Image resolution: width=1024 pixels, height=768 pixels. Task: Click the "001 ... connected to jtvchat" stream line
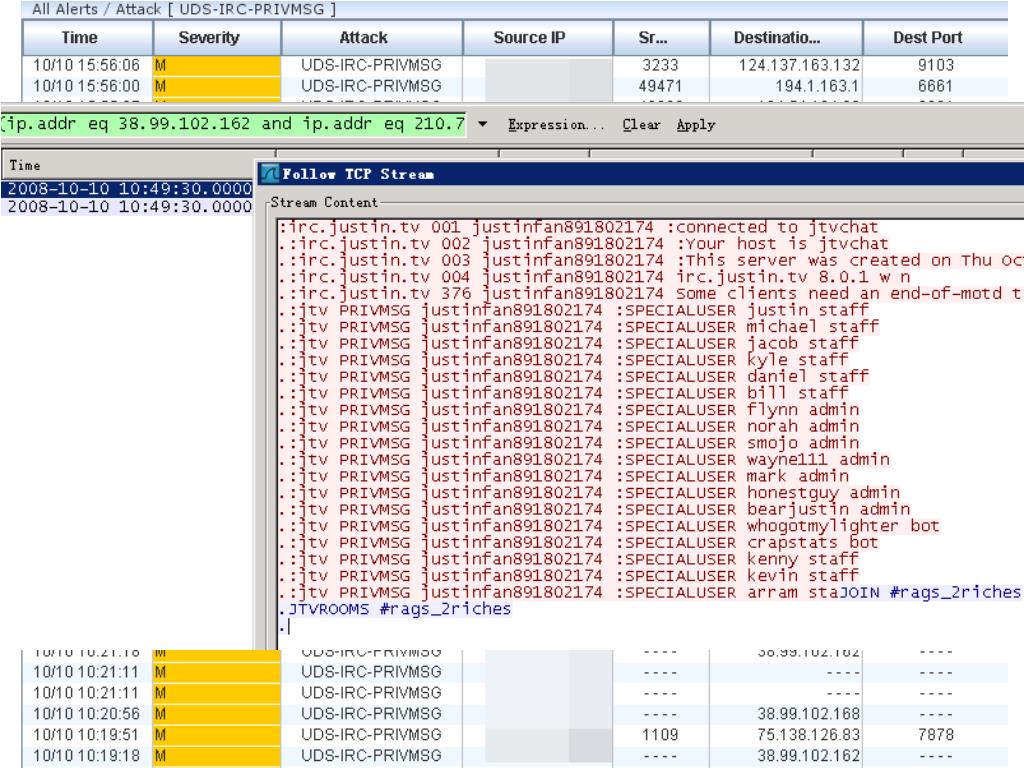[578, 227]
